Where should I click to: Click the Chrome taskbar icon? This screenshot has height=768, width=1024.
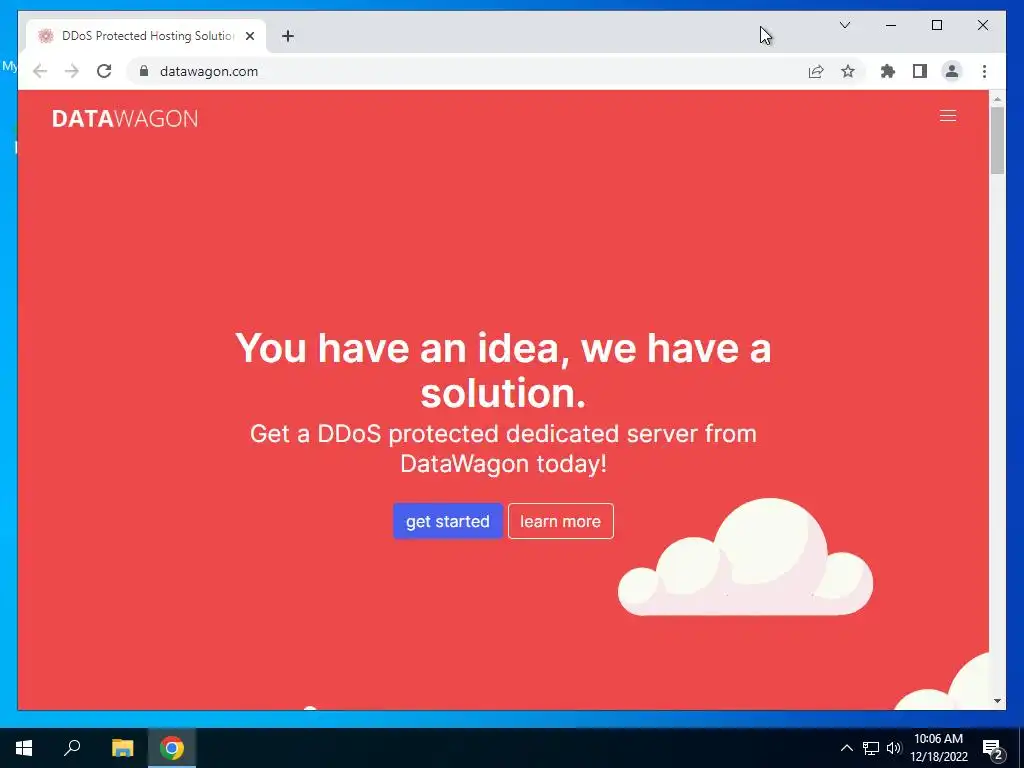coord(172,748)
